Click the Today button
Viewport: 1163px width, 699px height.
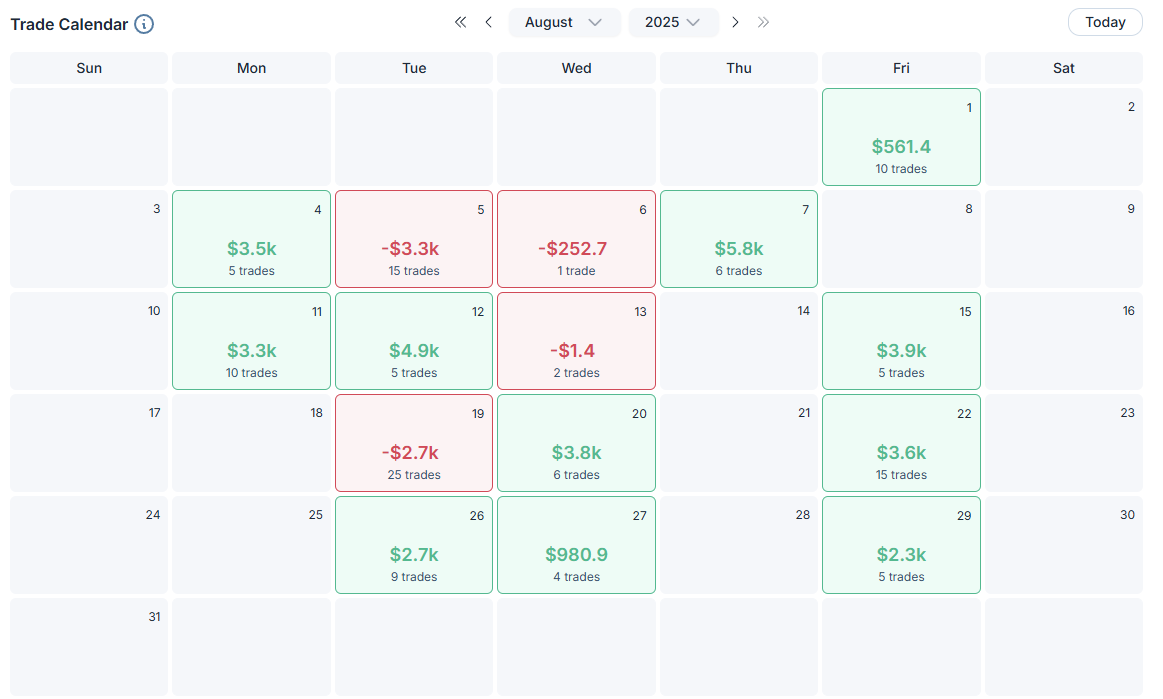1105,22
